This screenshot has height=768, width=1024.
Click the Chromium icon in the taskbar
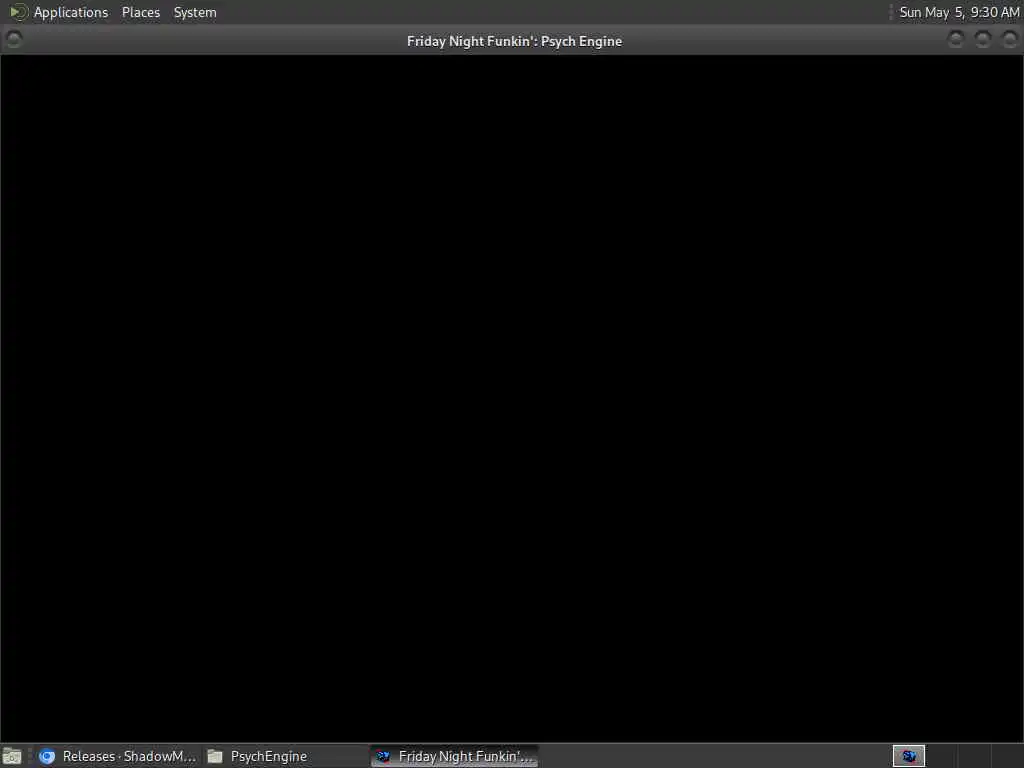[x=47, y=756]
